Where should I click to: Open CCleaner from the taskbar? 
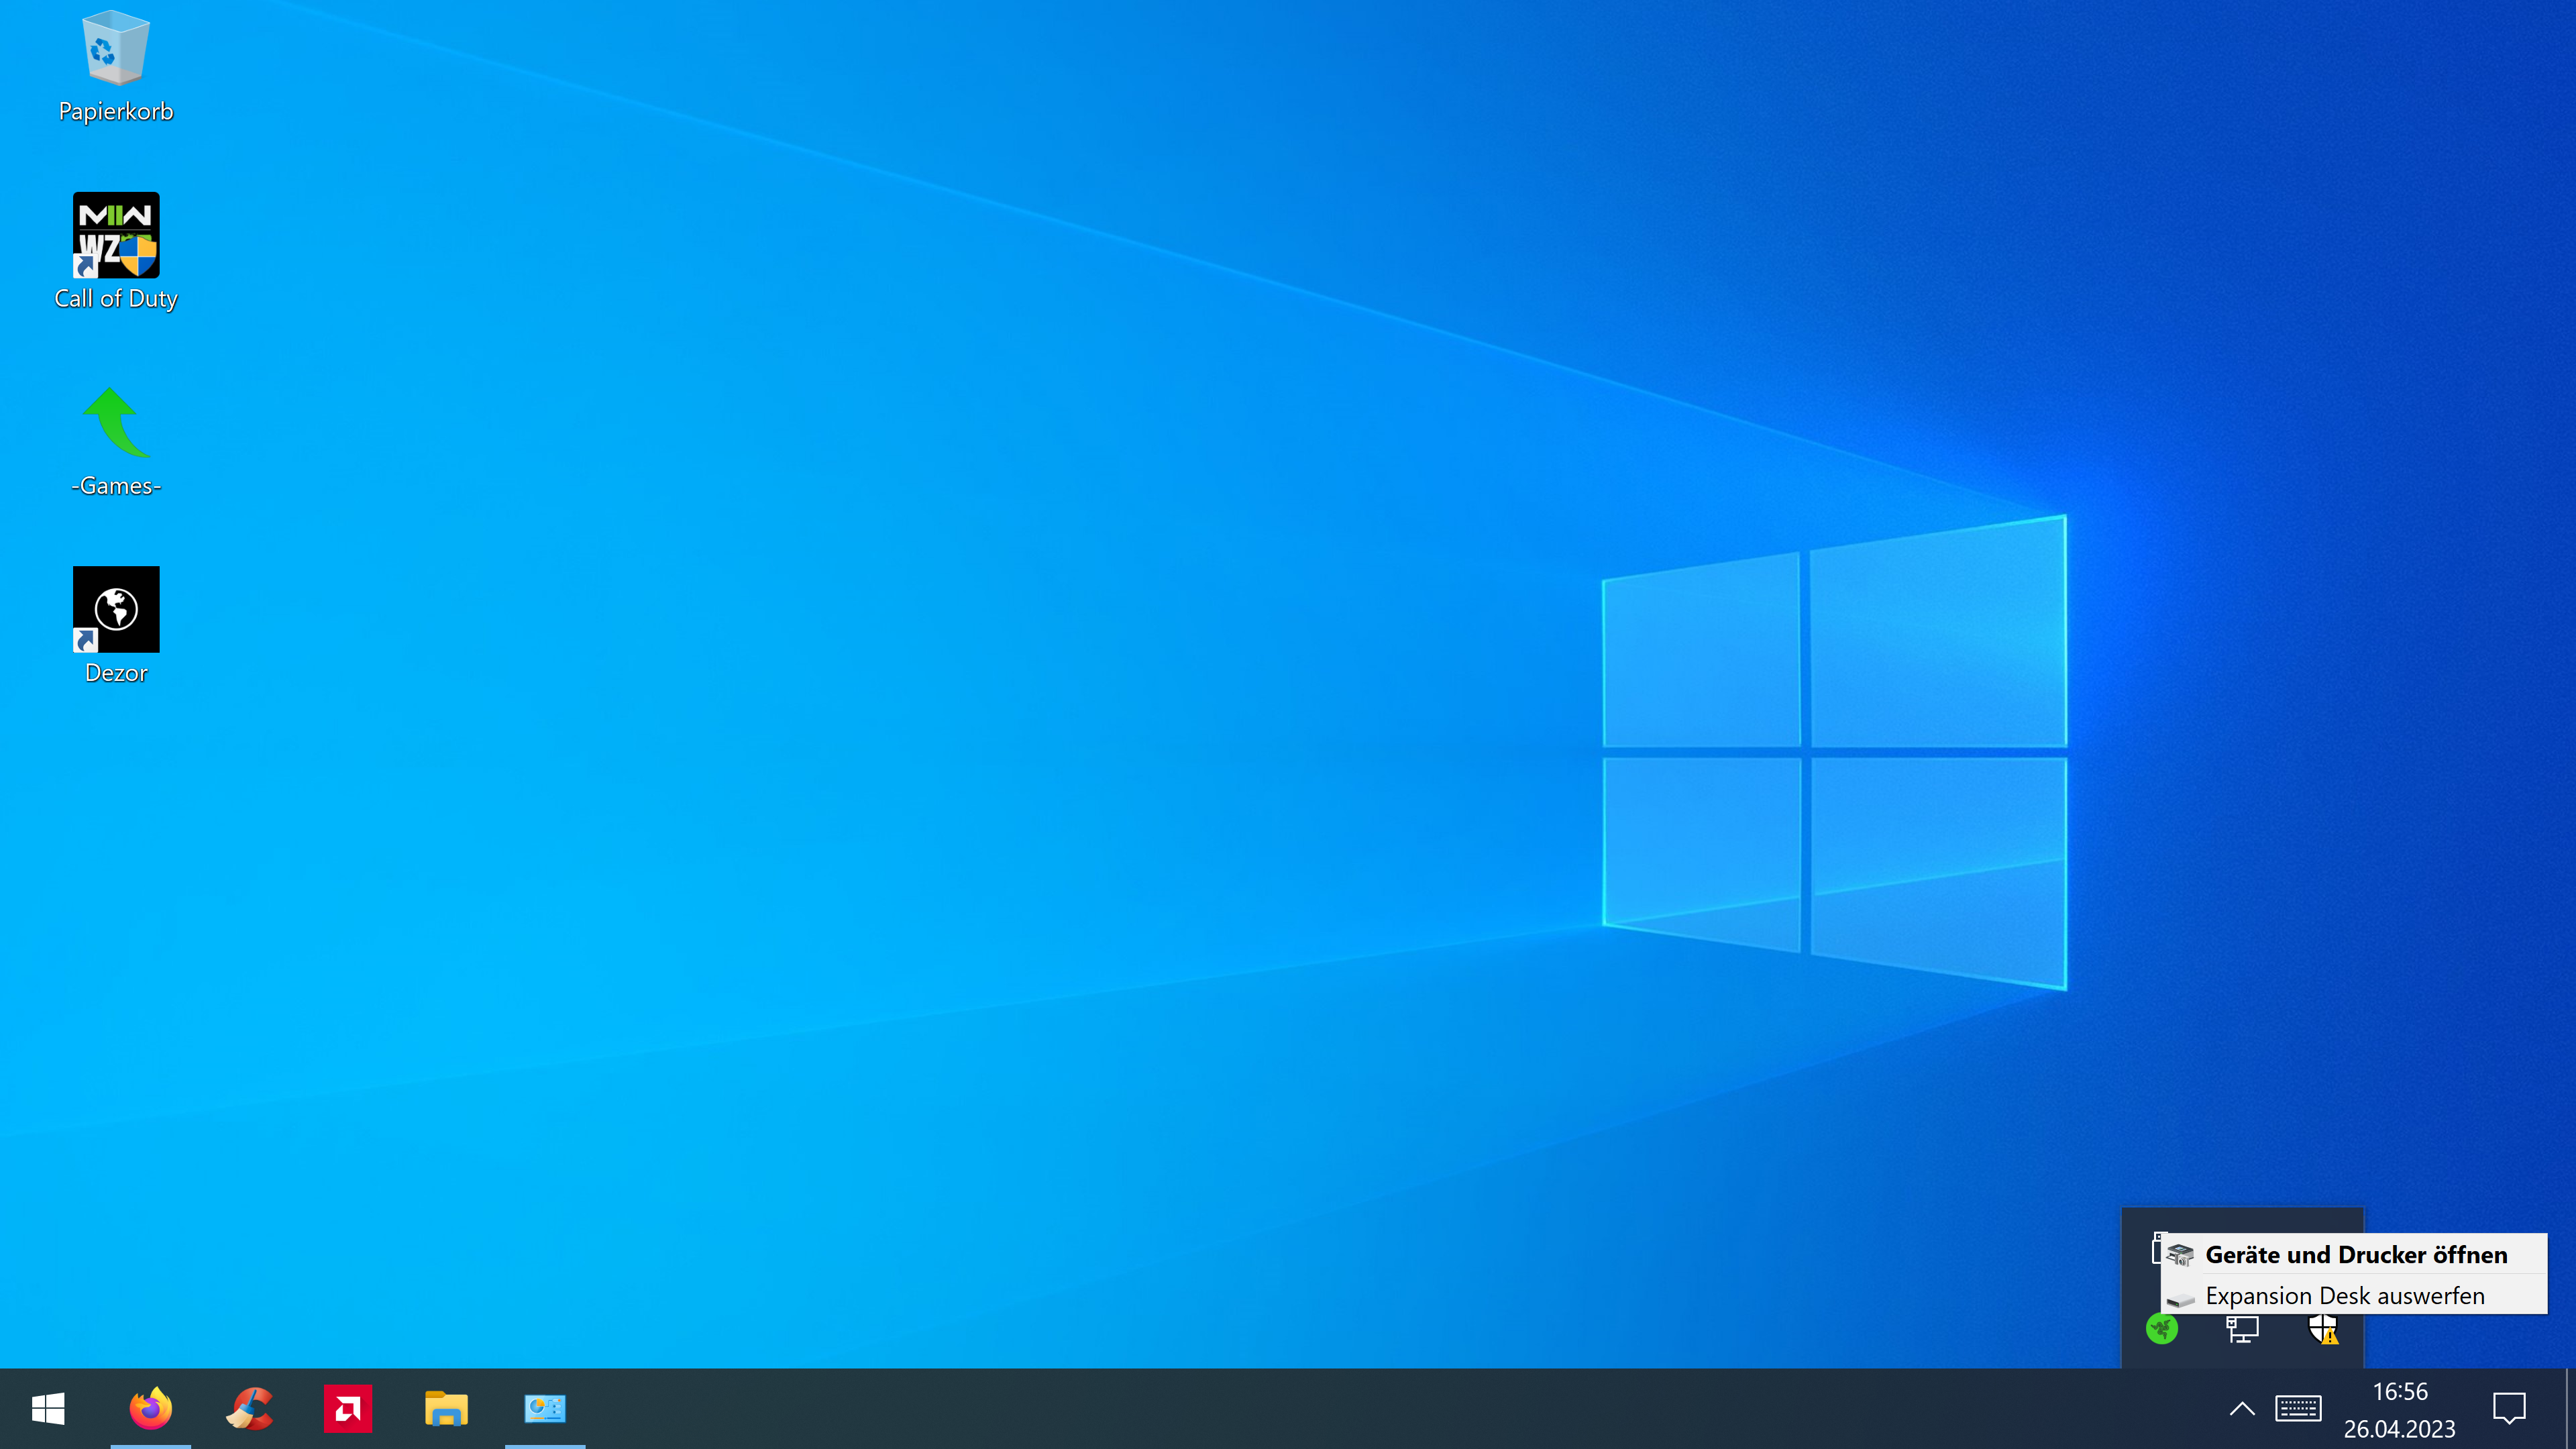[249, 1409]
